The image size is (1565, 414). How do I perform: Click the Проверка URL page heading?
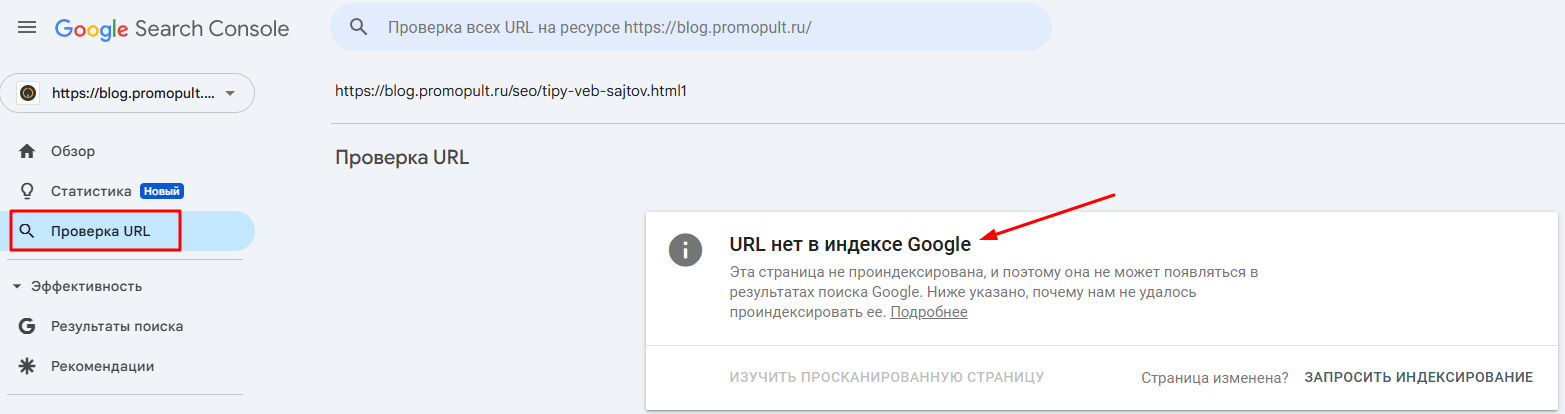point(402,158)
